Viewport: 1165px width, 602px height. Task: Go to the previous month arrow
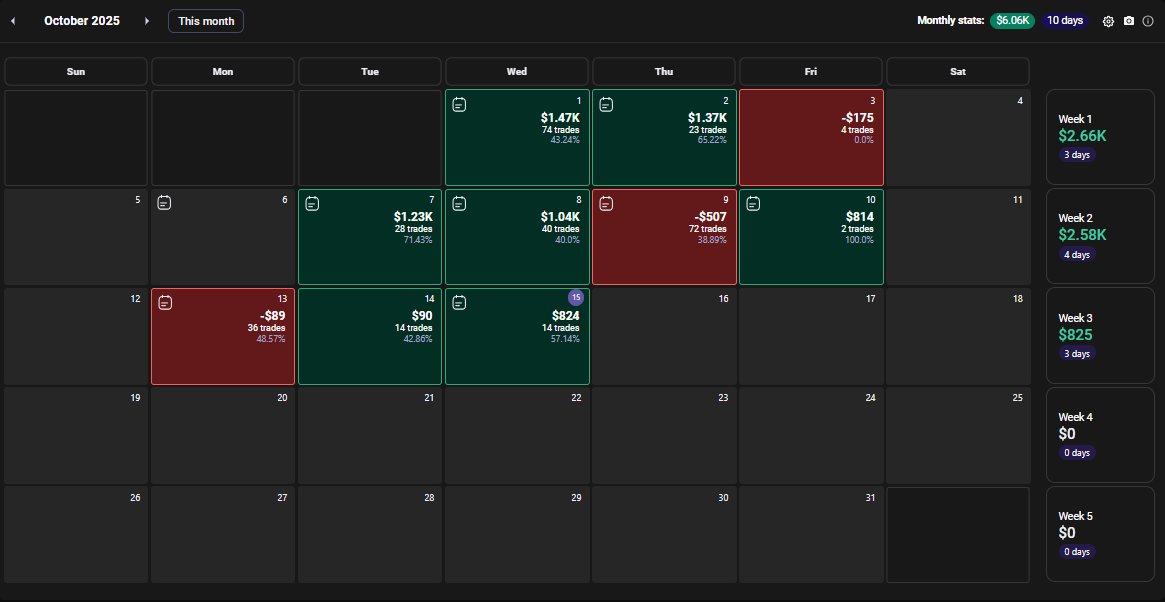pos(13,21)
